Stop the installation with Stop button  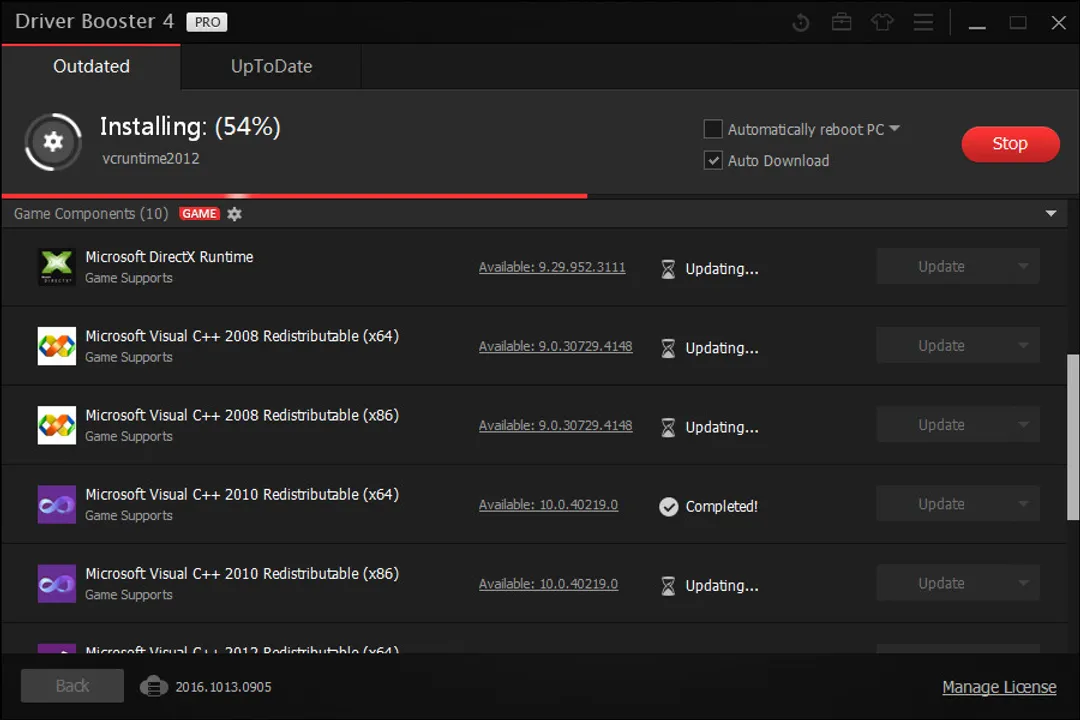pyautogui.click(x=1010, y=144)
